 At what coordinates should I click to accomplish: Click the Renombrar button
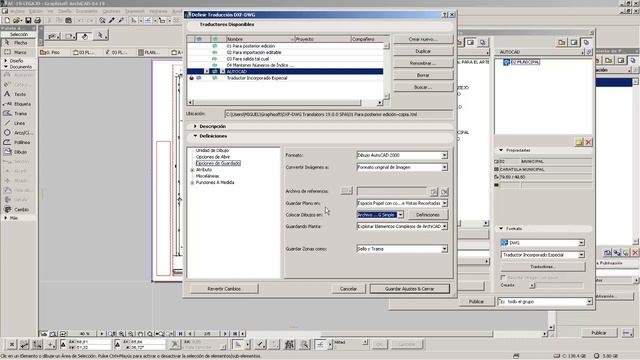coord(423,63)
